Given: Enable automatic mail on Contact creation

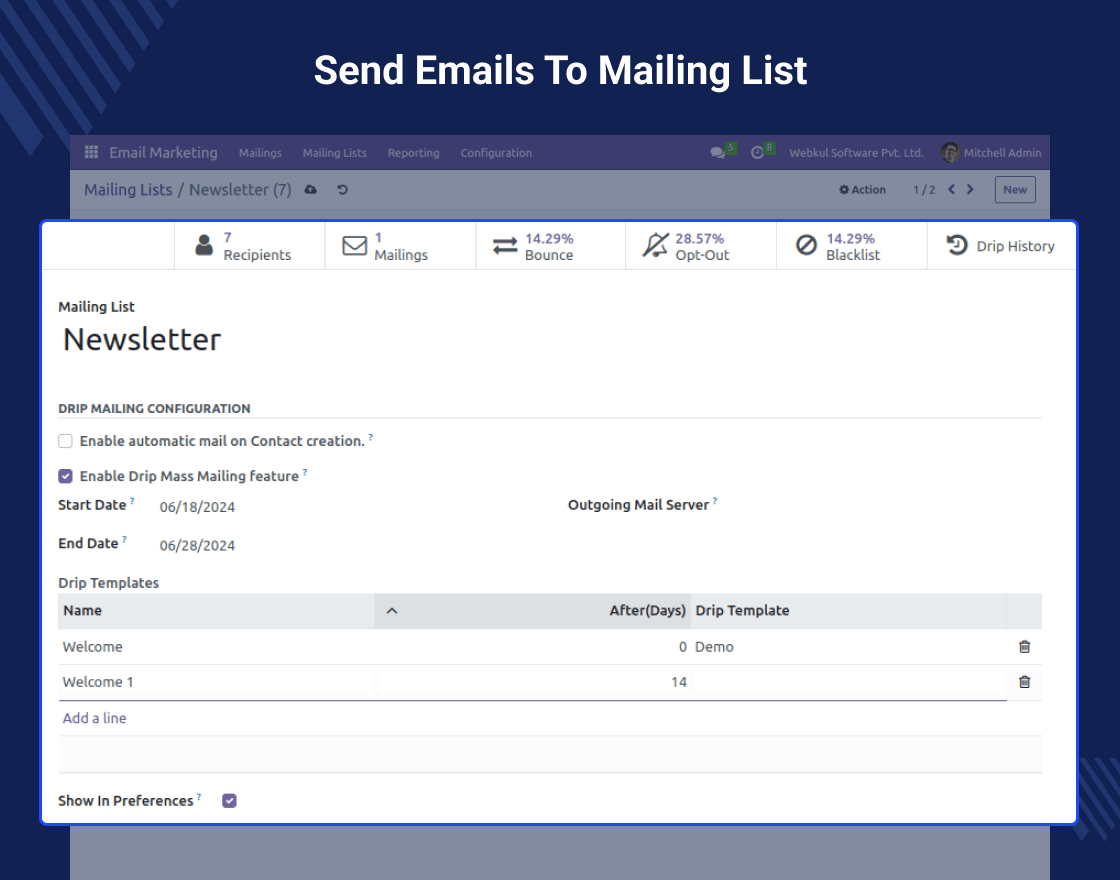Looking at the screenshot, I should (66, 441).
